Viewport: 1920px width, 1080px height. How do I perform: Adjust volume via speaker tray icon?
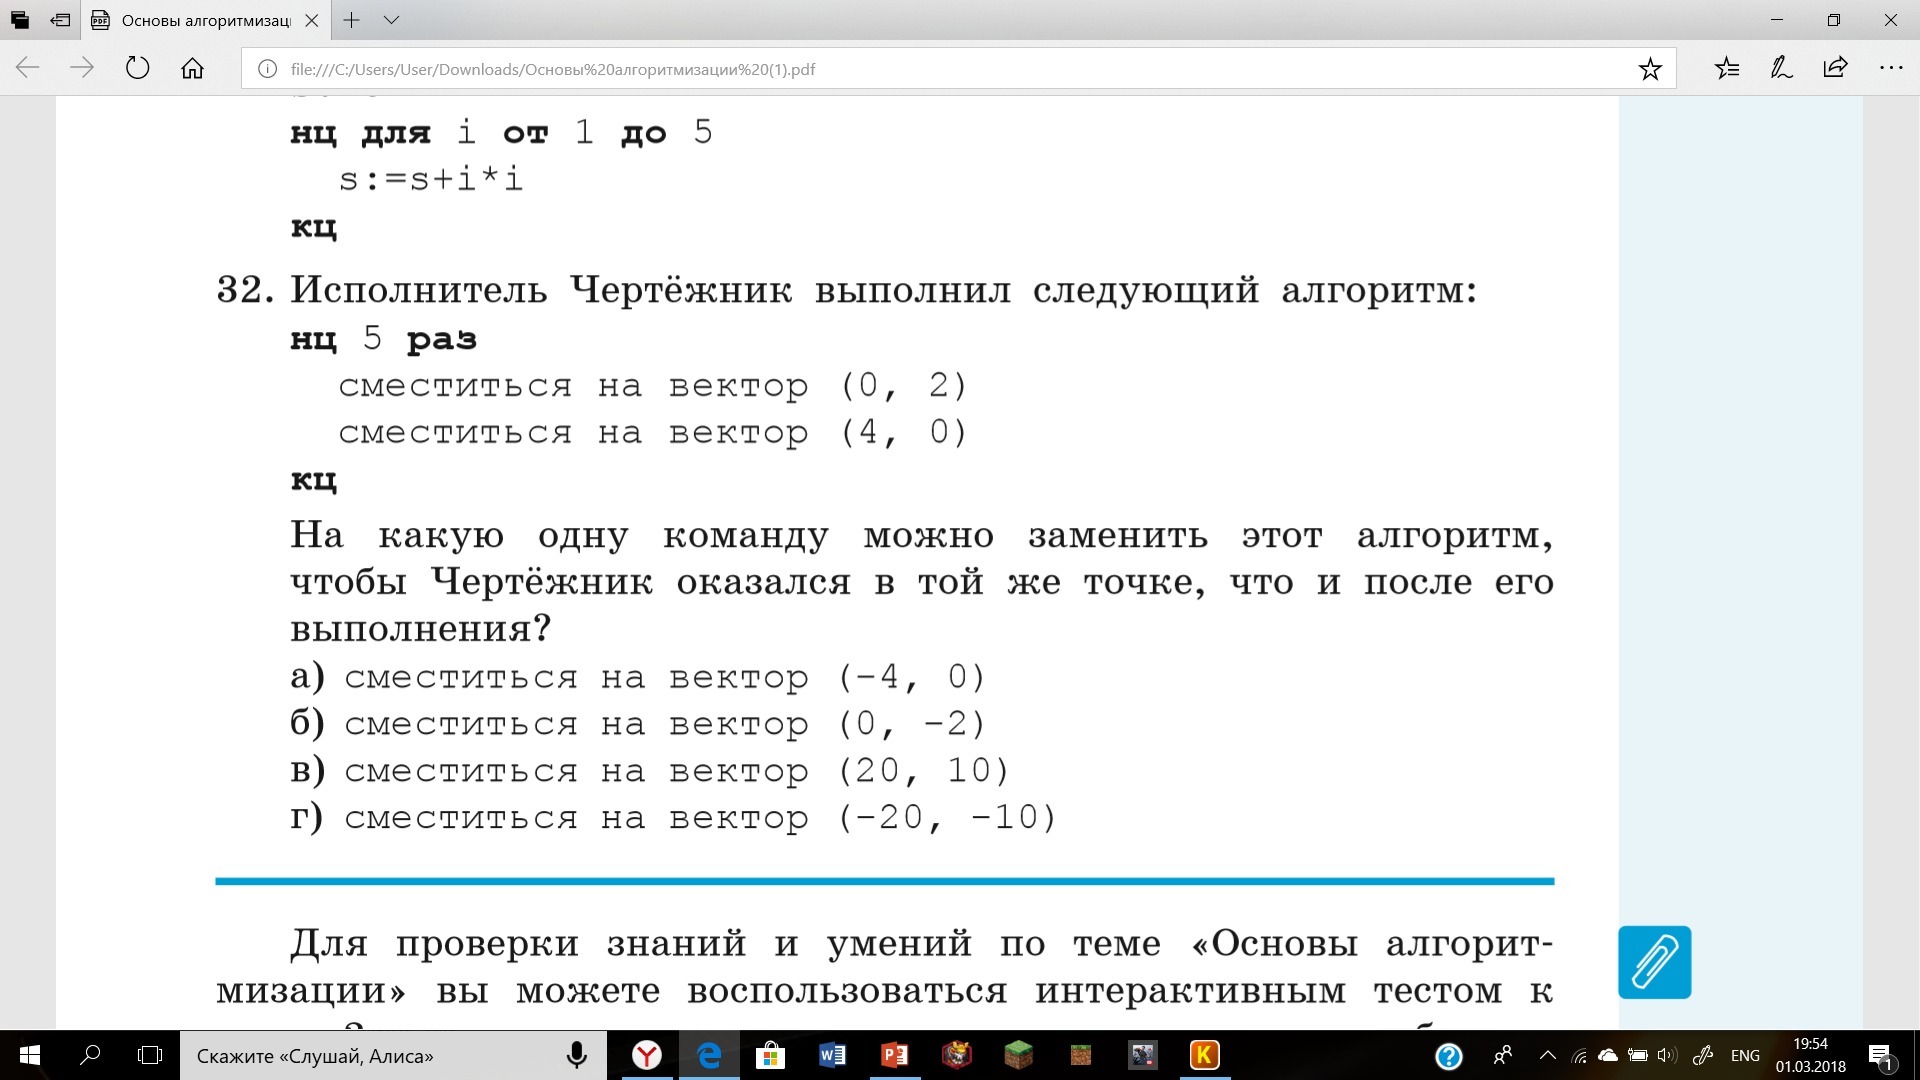(x=1666, y=1055)
